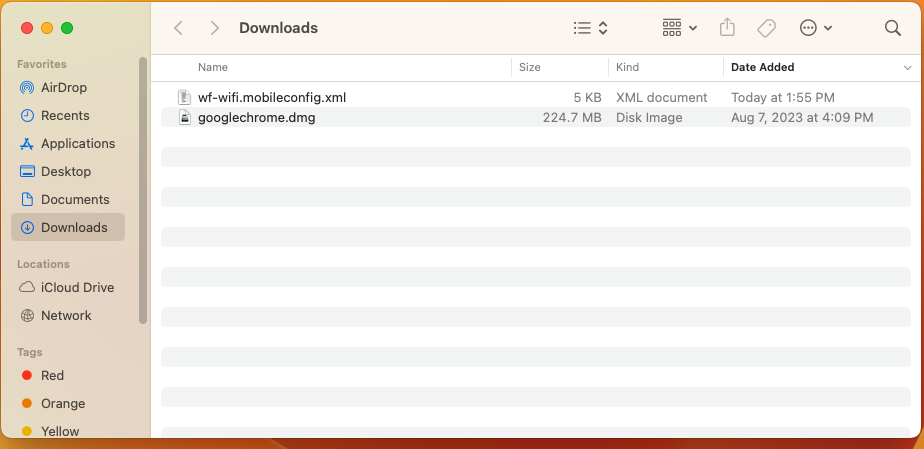Click the Desktop sidebar icon
The height and width of the screenshot is (449, 924).
point(27,171)
